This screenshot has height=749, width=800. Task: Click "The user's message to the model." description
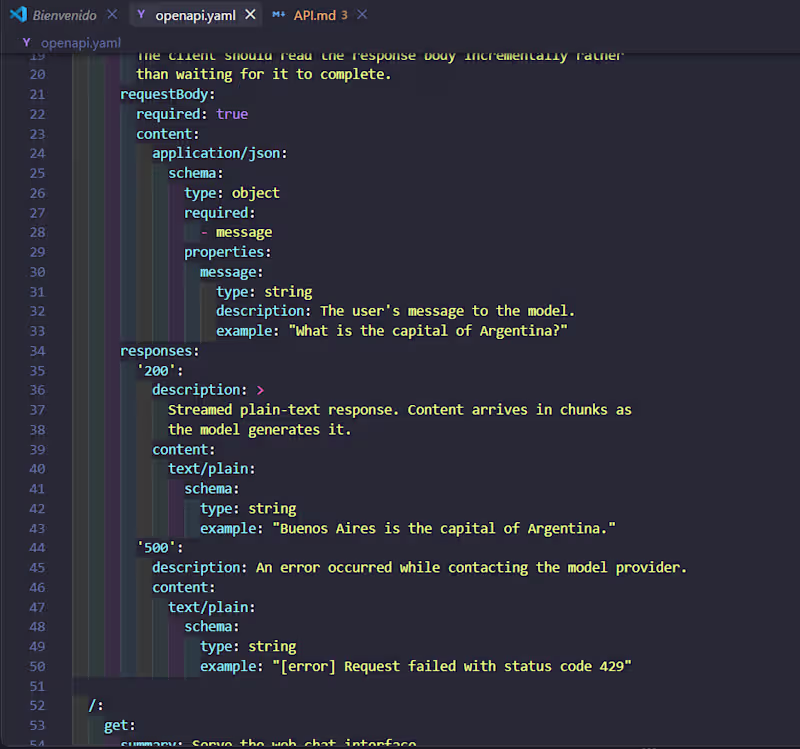(447, 311)
